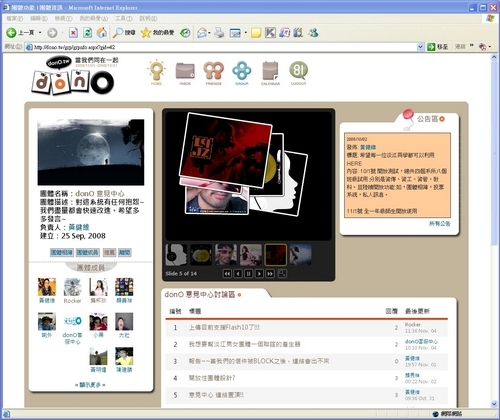Expand the toolbar chevron next to 連結
This screenshot has width=500, height=420.
(x=472, y=46)
